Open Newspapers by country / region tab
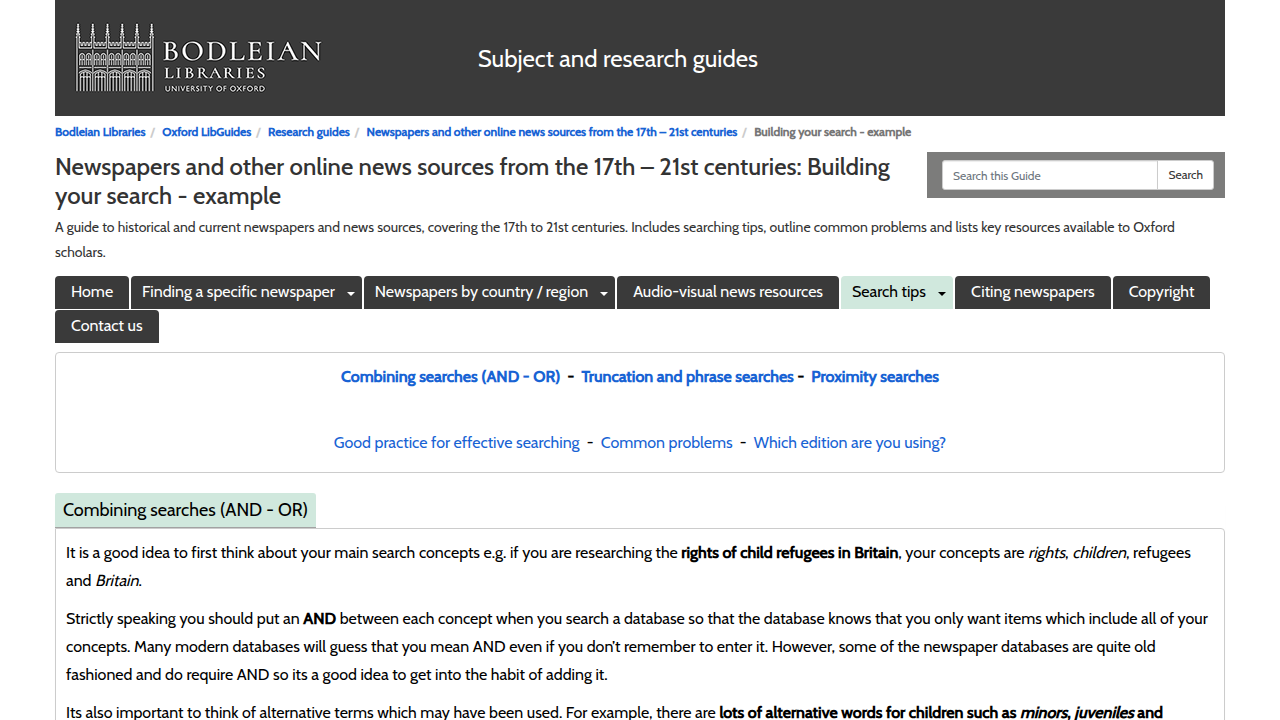The width and height of the screenshot is (1280, 720). [x=481, y=292]
